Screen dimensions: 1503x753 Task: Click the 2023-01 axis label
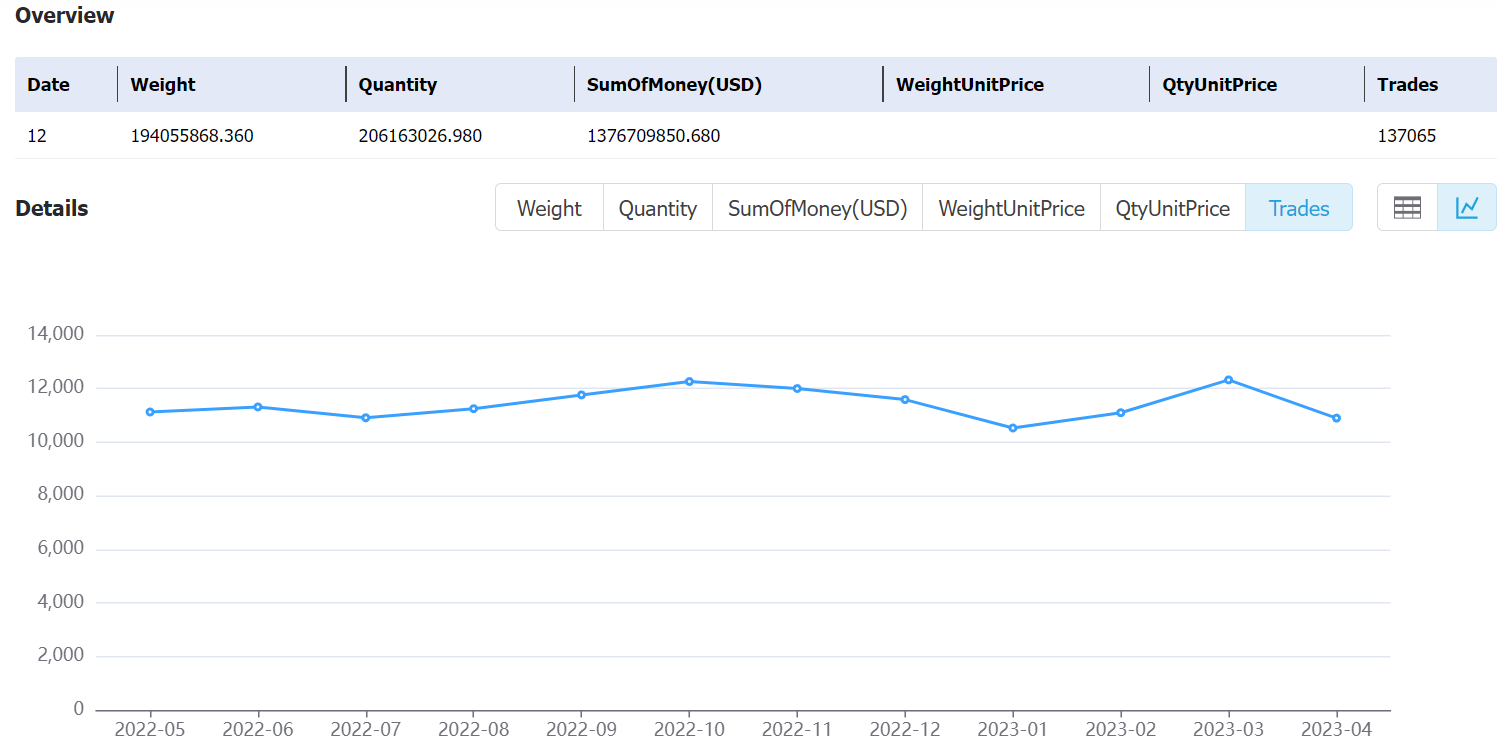pyautogui.click(x=1013, y=730)
